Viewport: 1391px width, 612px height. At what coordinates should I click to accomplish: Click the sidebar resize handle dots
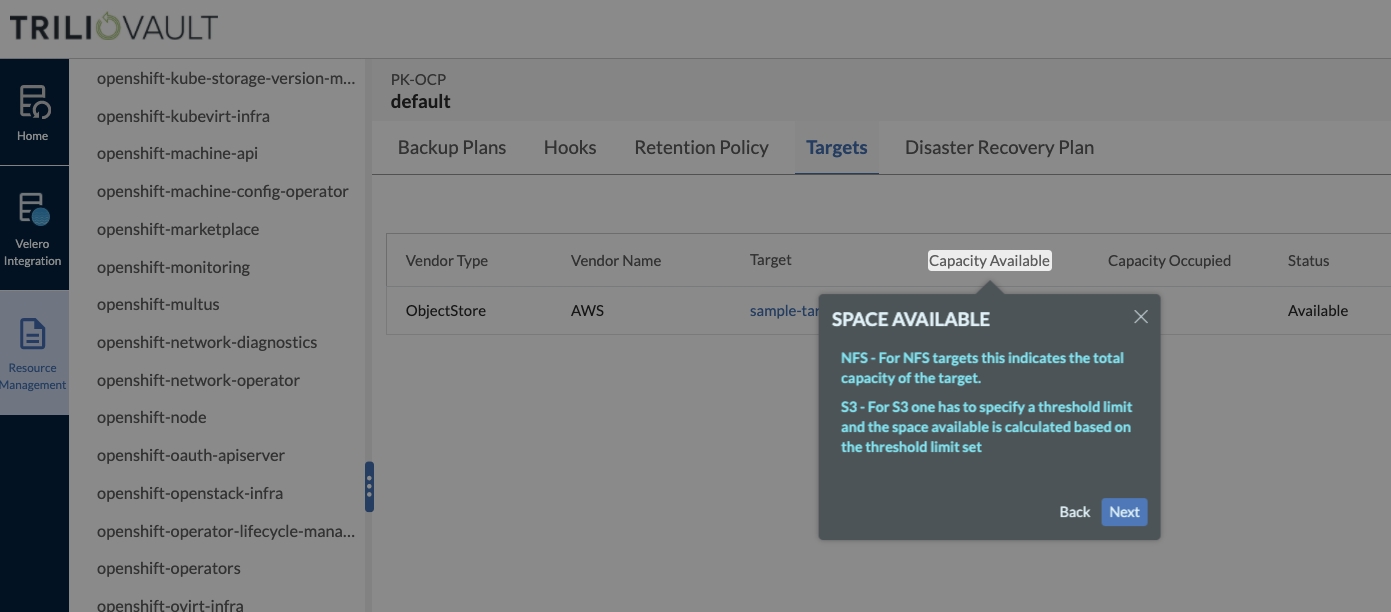click(x=369, y=487)
